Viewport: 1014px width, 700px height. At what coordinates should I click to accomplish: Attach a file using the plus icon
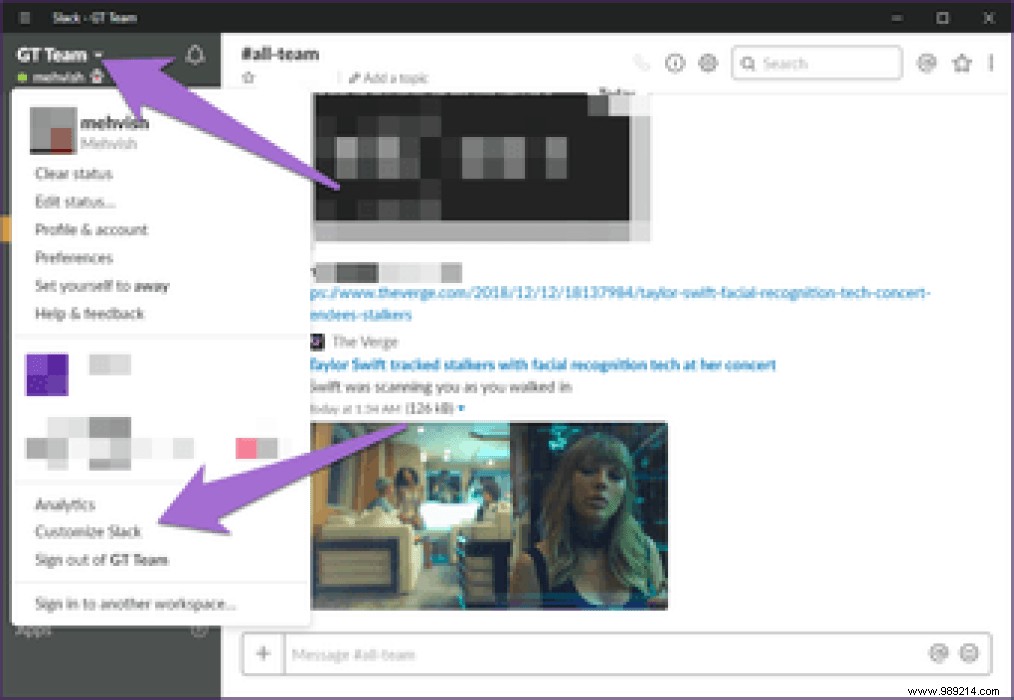(263, 654)
